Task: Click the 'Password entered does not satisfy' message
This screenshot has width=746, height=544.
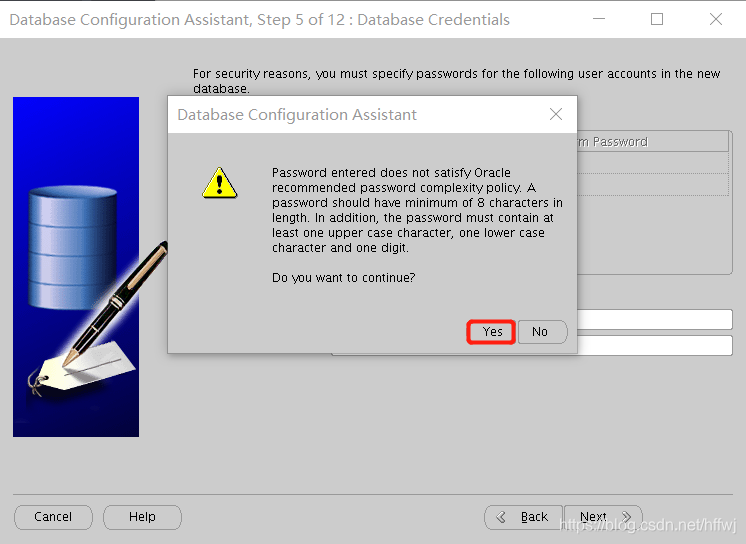Action: (x=417, y=210)
